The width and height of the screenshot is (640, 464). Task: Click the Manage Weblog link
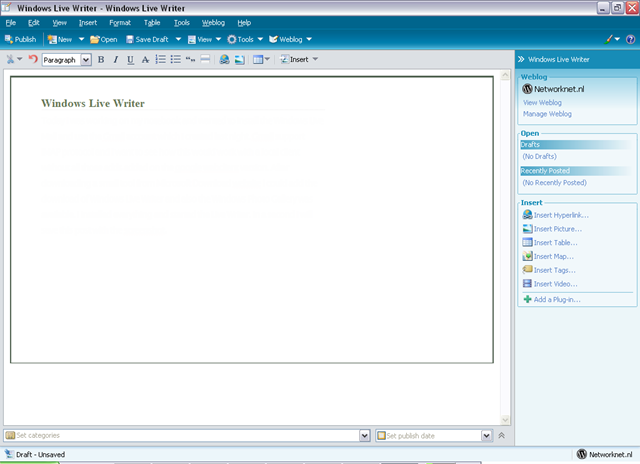[547, 114]
